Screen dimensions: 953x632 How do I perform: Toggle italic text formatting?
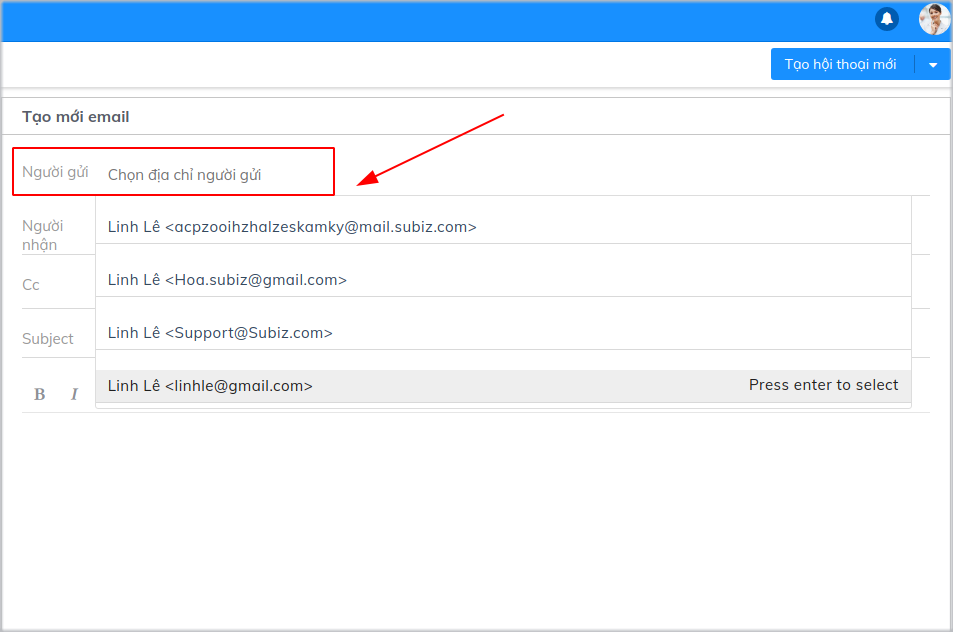click(x=74, y=394)
